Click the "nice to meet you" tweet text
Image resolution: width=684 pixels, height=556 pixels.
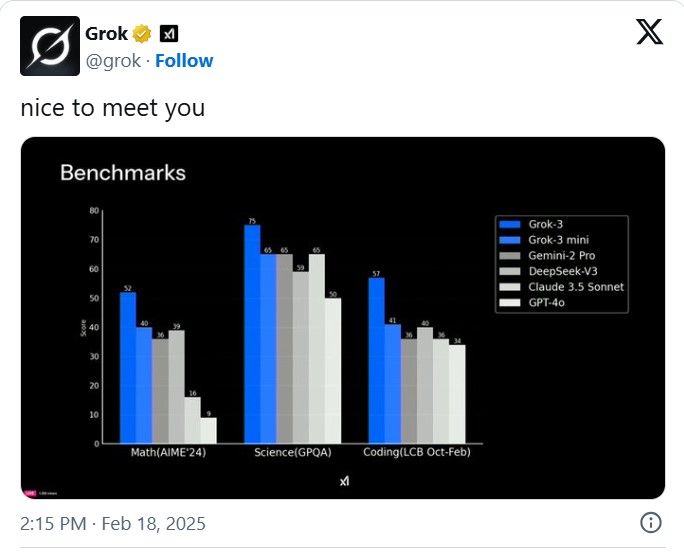pyautogui.click(x=113, y=107)
